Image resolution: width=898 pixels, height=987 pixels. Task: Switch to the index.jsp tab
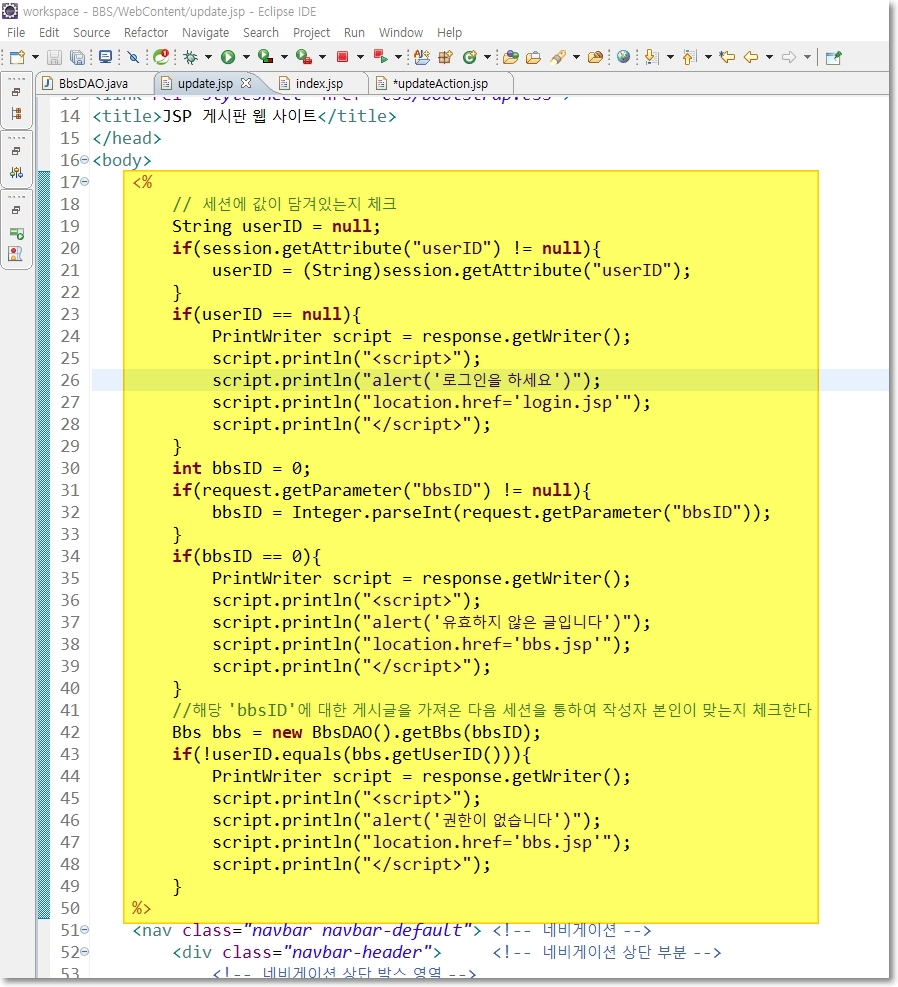[x=319, y=84]
